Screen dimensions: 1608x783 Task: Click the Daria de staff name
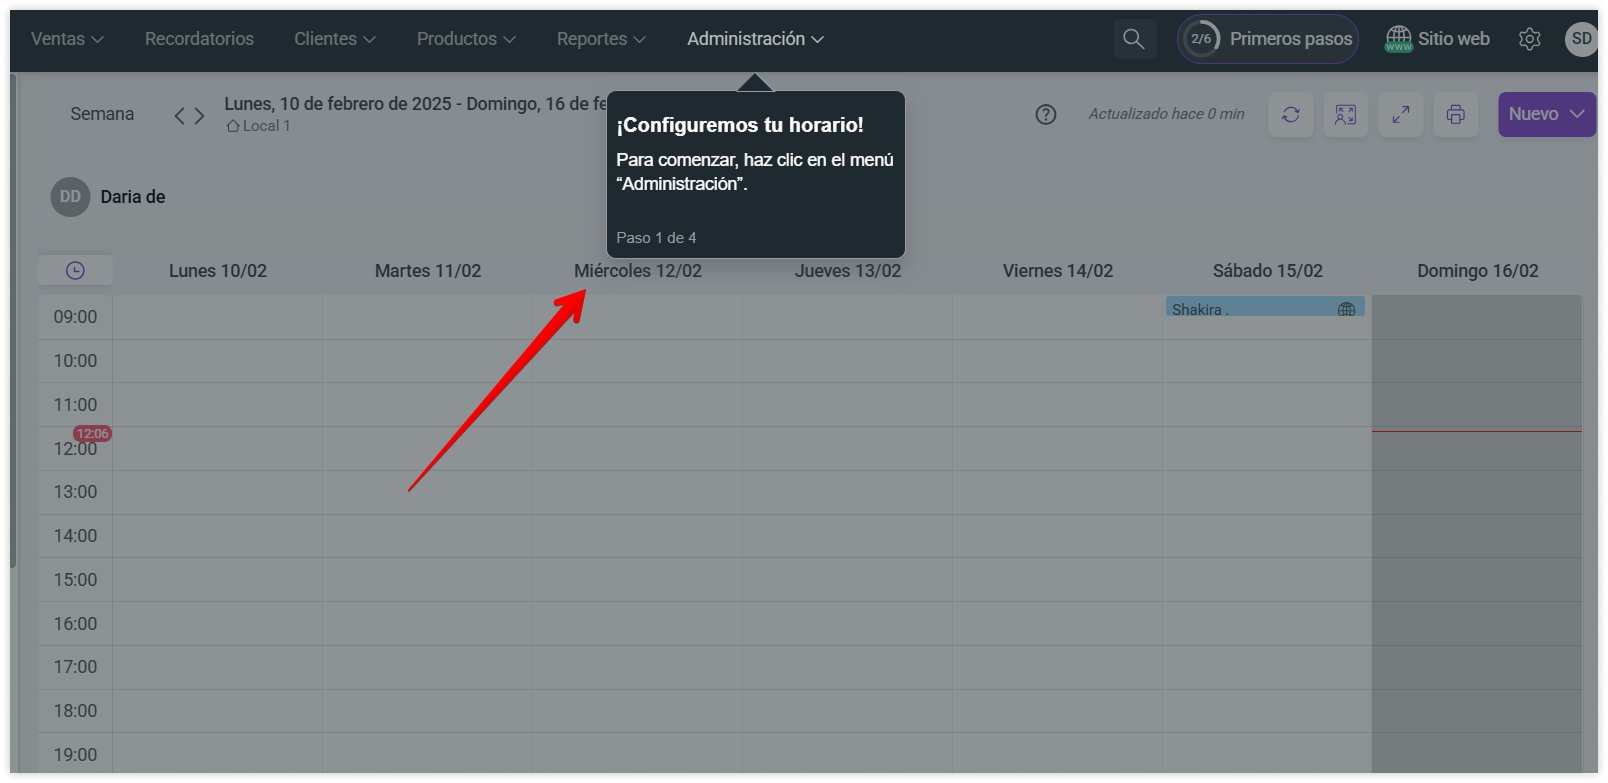click(x=133, y=197)
